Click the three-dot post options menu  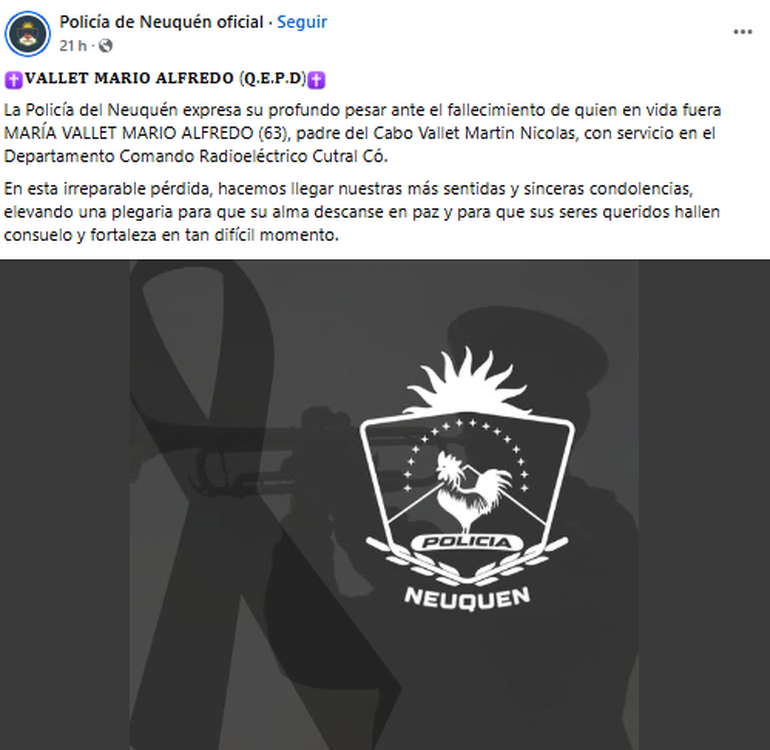tap(742, 32)
